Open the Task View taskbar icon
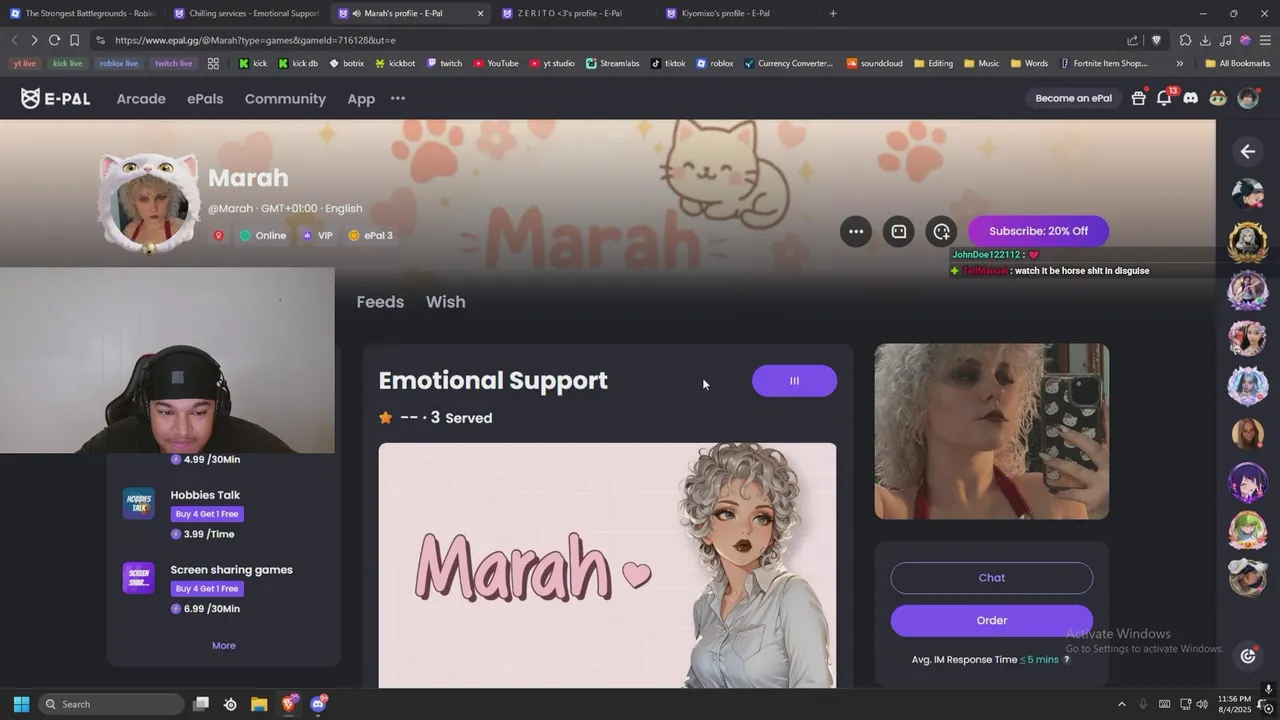1280x720 pixels. (200, 704)
